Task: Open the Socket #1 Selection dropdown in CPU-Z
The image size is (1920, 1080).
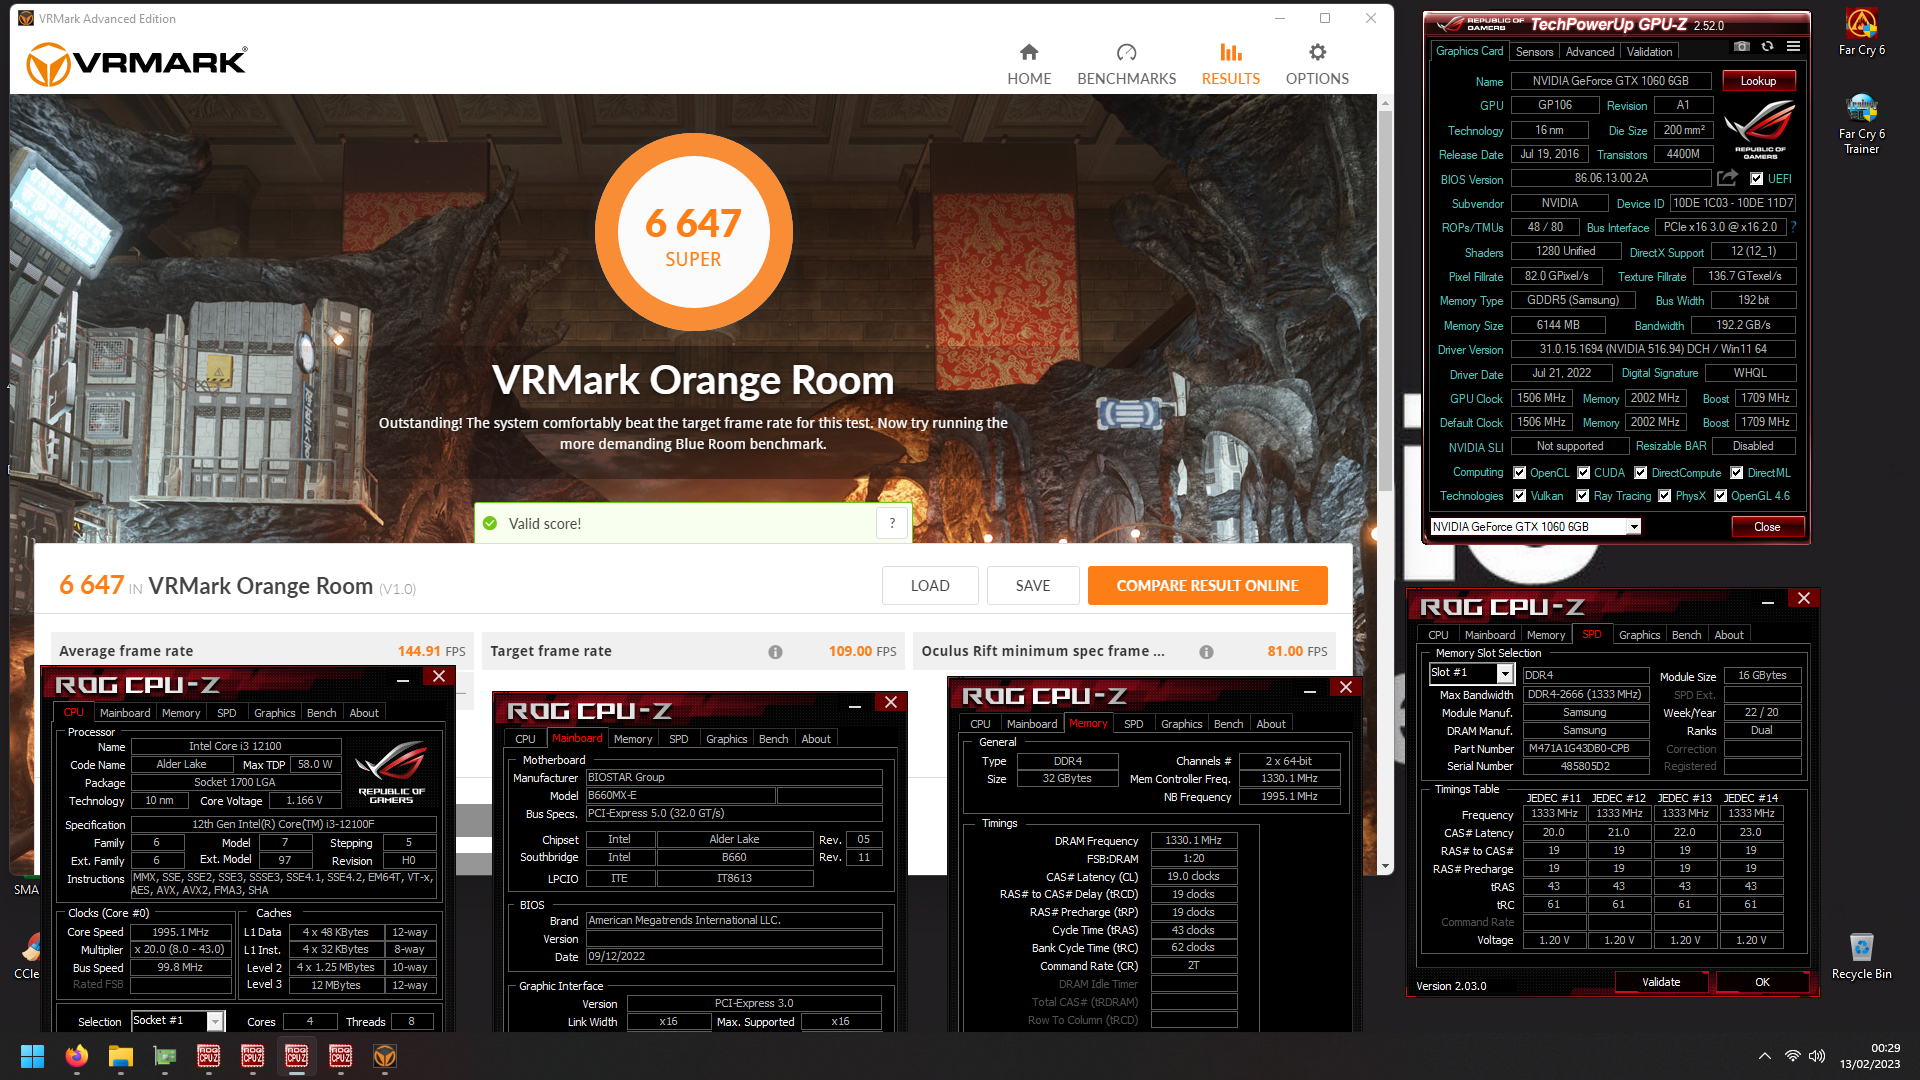Action: pyautogui.click(x=215, y=1021)
